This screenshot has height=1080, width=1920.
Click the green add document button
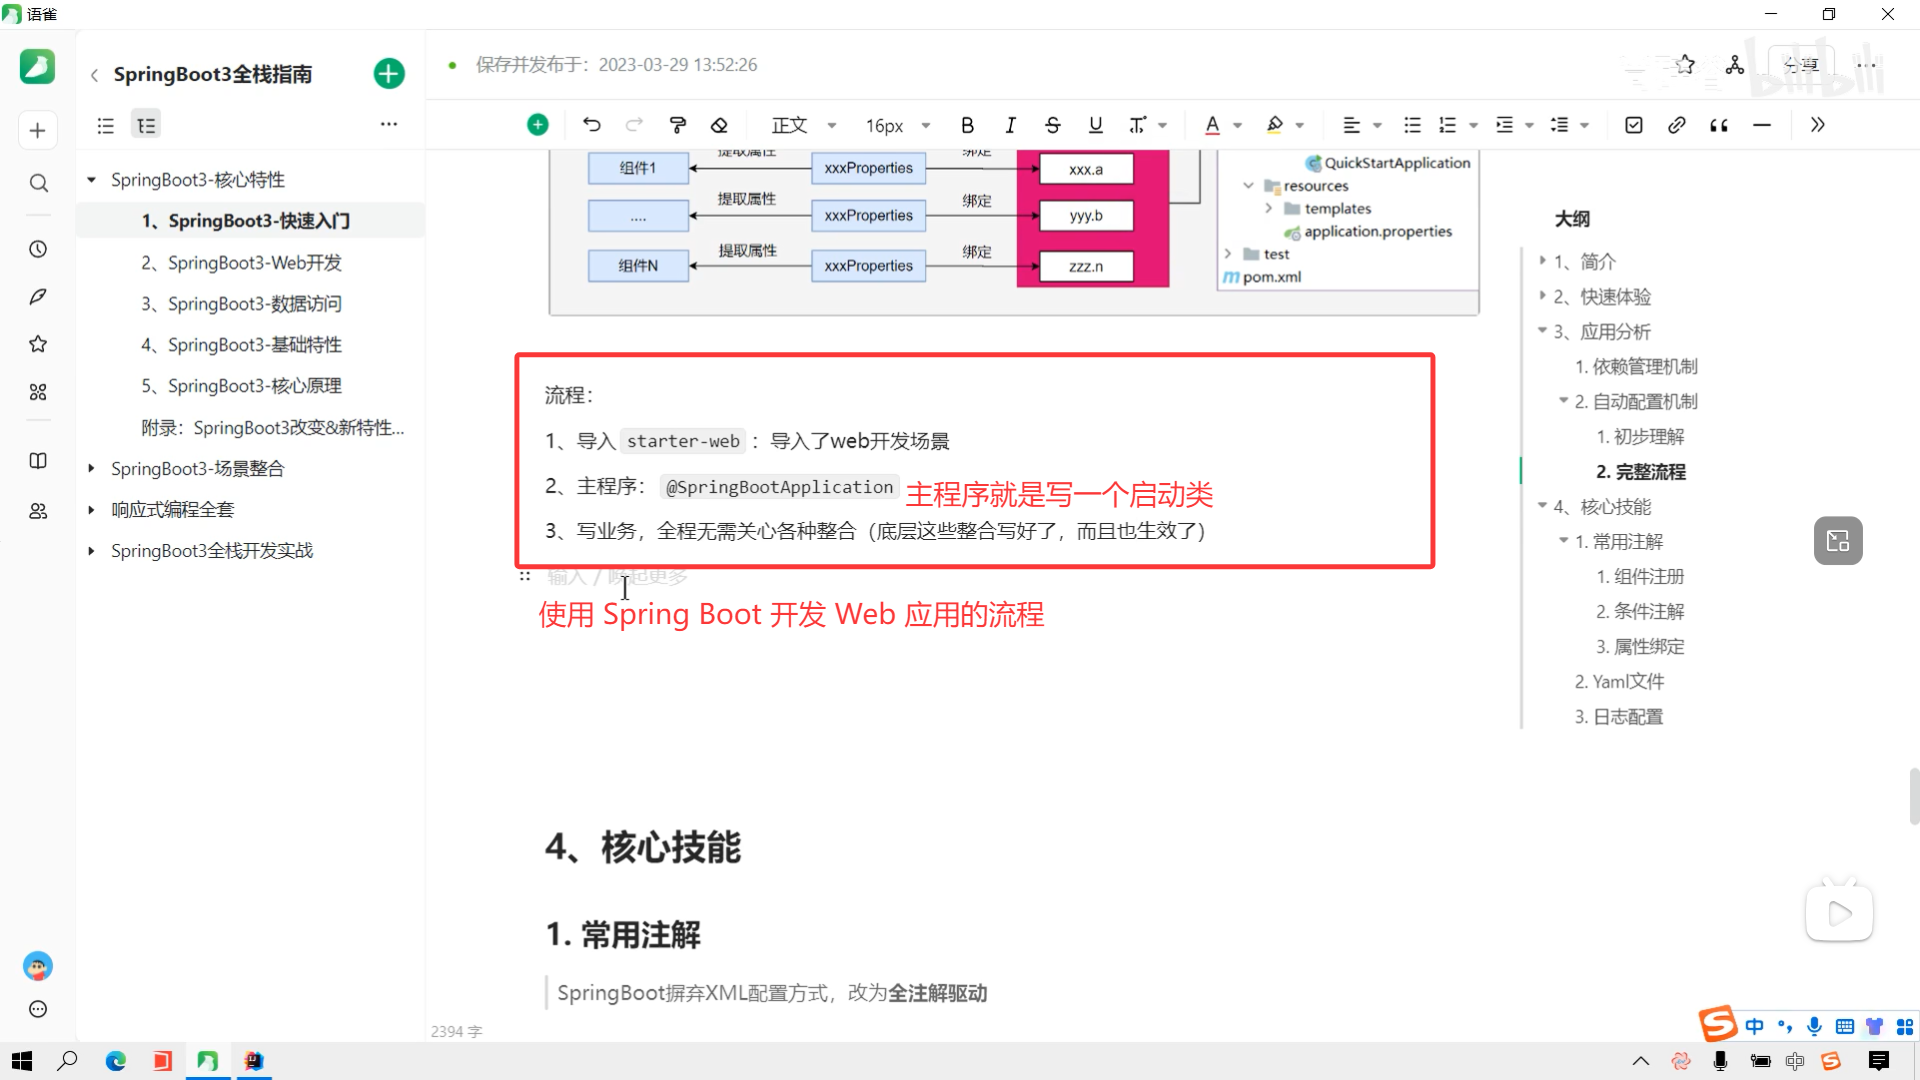point(389,74)
